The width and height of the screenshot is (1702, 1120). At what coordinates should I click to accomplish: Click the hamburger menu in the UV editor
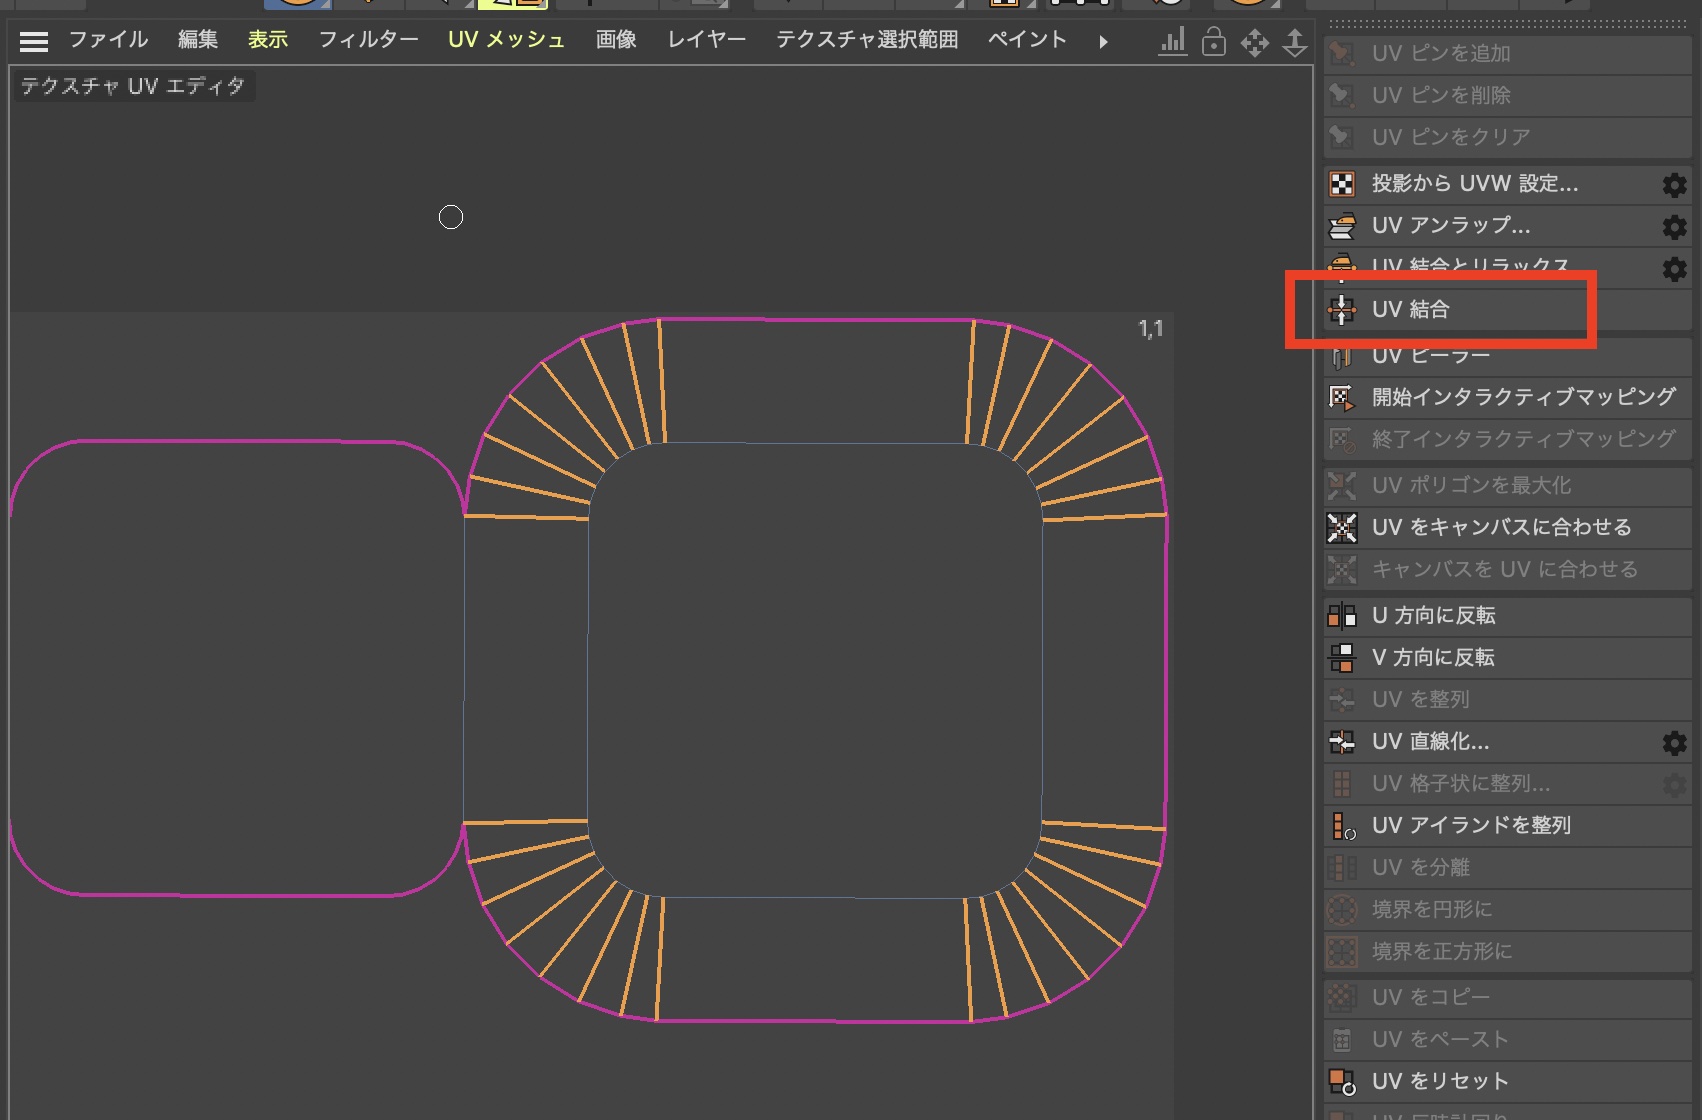tap(34, 41)
